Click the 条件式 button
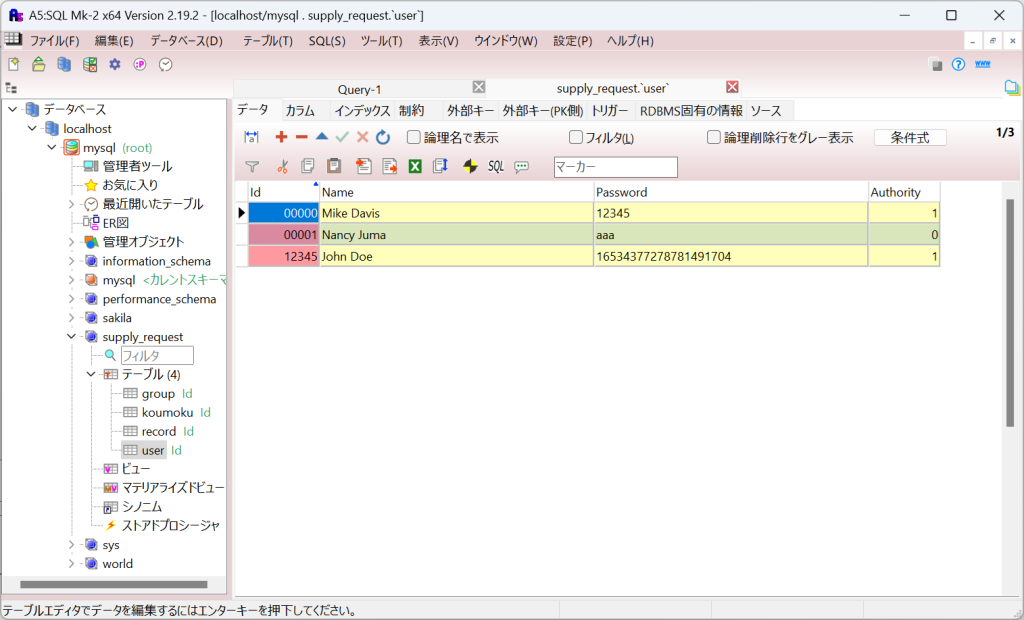This screenshot has width=1024, height=620. click(910, 138)
